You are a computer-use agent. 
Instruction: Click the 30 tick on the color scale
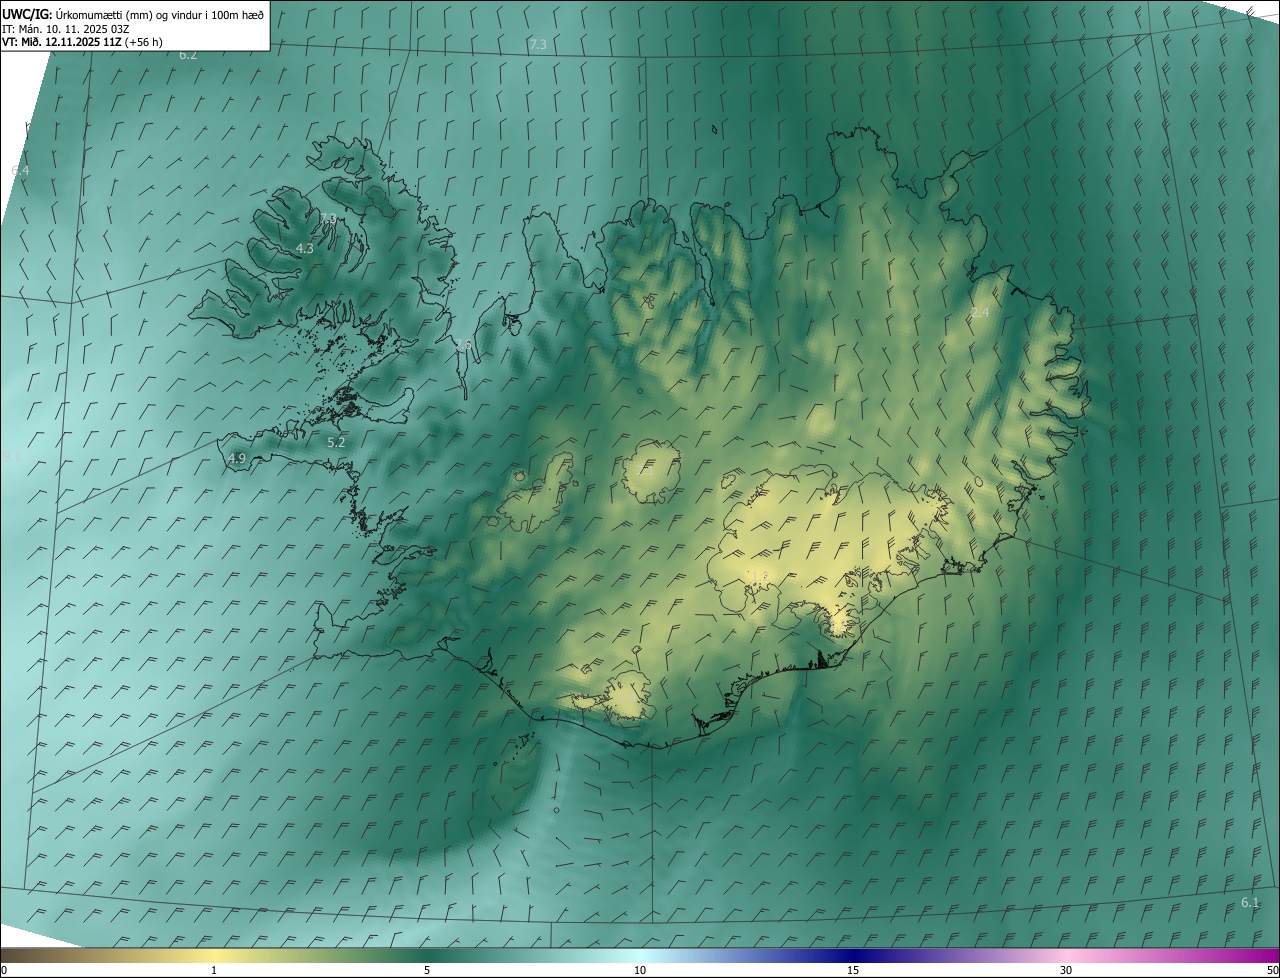tap(1066, 970)
